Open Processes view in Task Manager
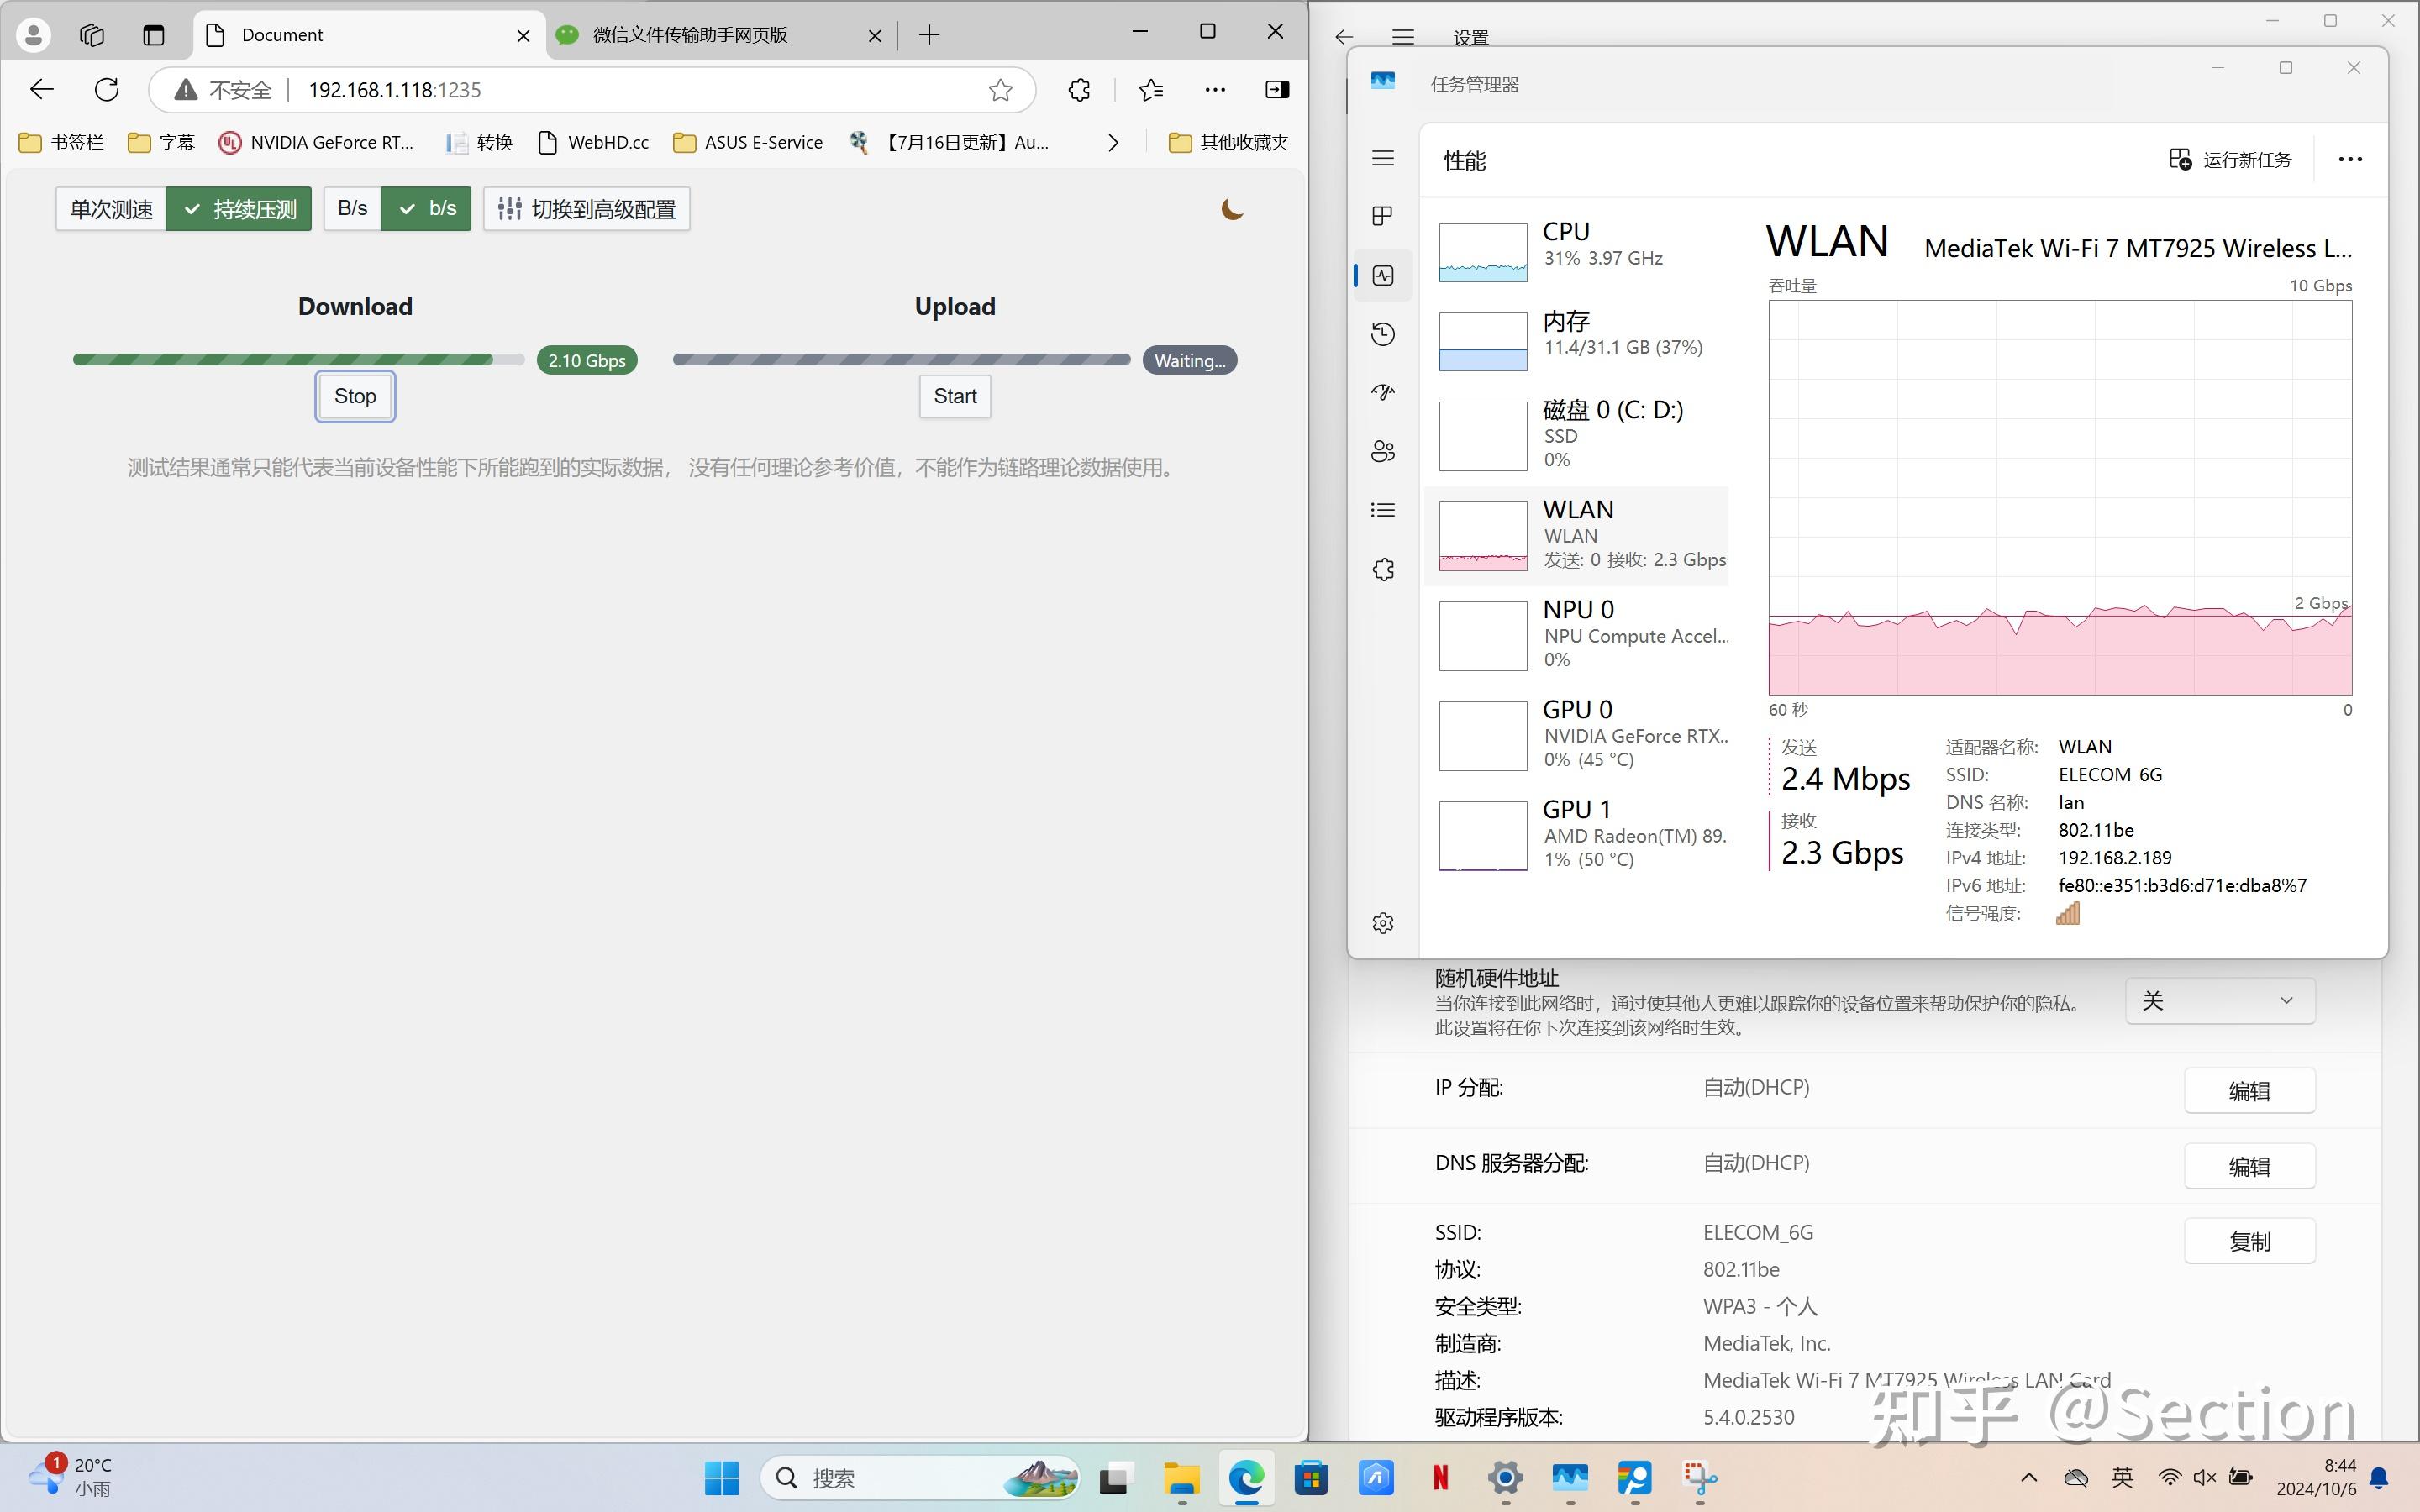Screen dimensions: 2420x1512 coord(1383,215)
